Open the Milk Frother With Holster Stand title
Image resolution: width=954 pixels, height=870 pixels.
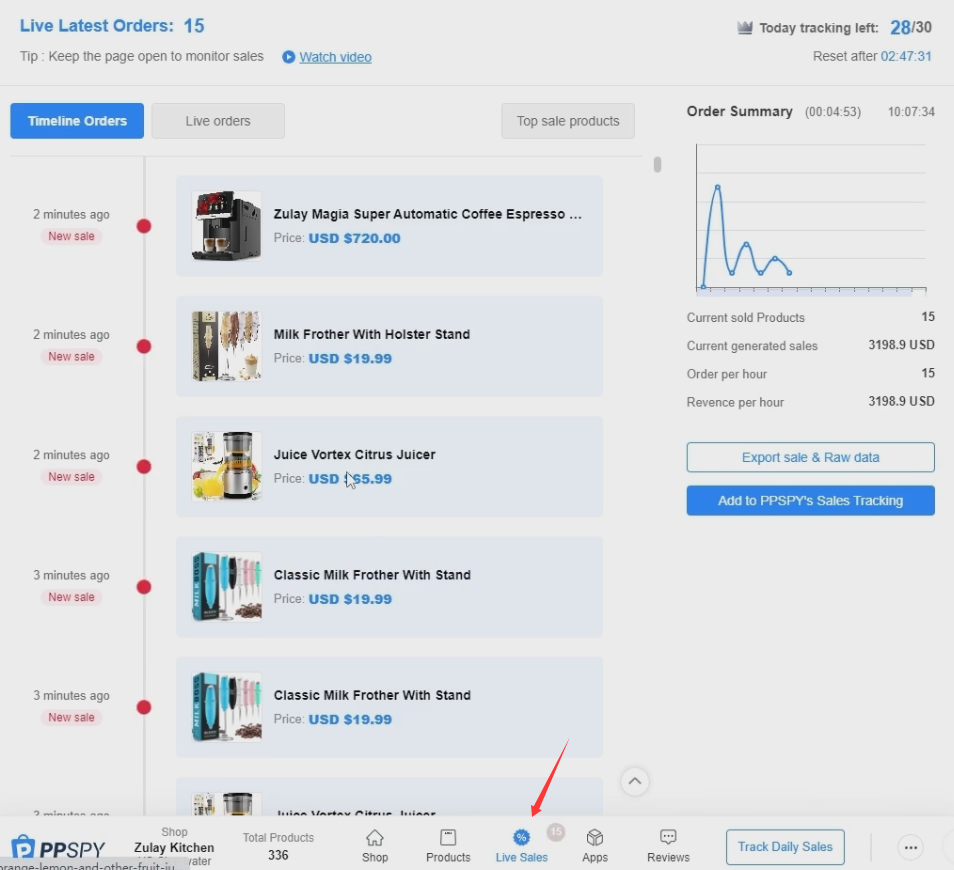371,334
